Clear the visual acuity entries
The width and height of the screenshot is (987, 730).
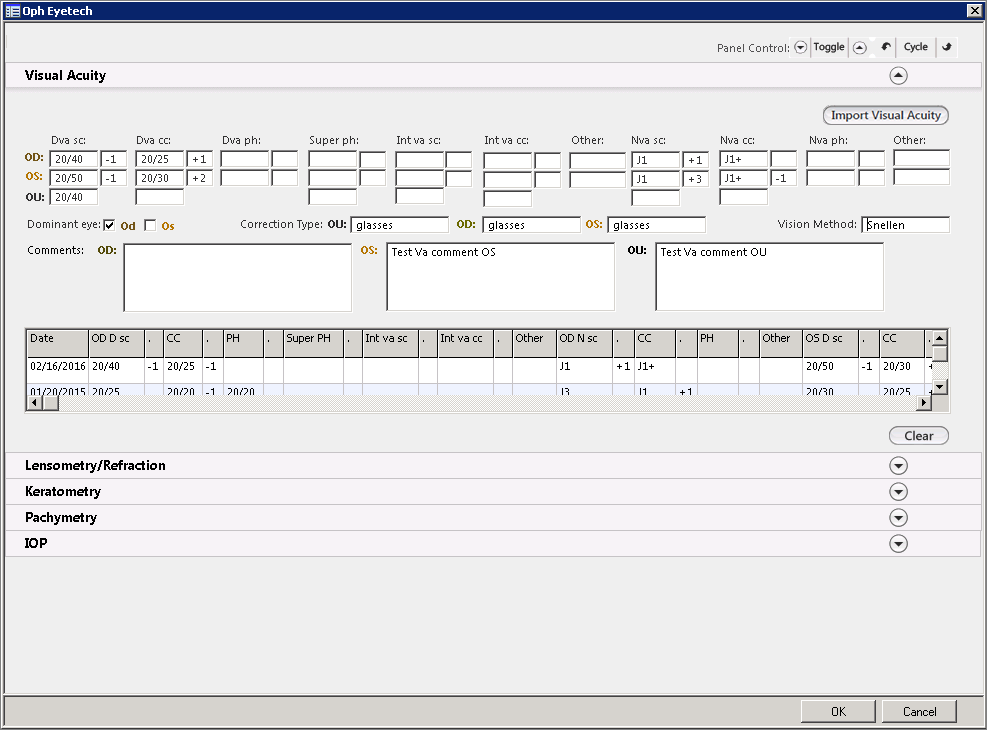[x=918, y=435]
